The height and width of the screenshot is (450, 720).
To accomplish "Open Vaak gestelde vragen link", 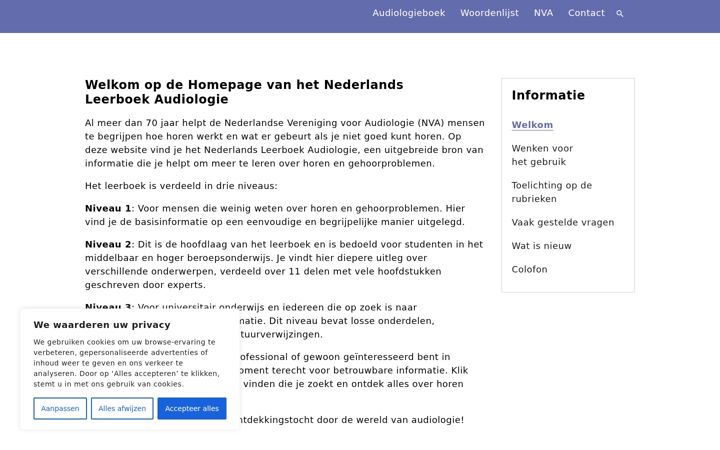I will tap(562, 222).
